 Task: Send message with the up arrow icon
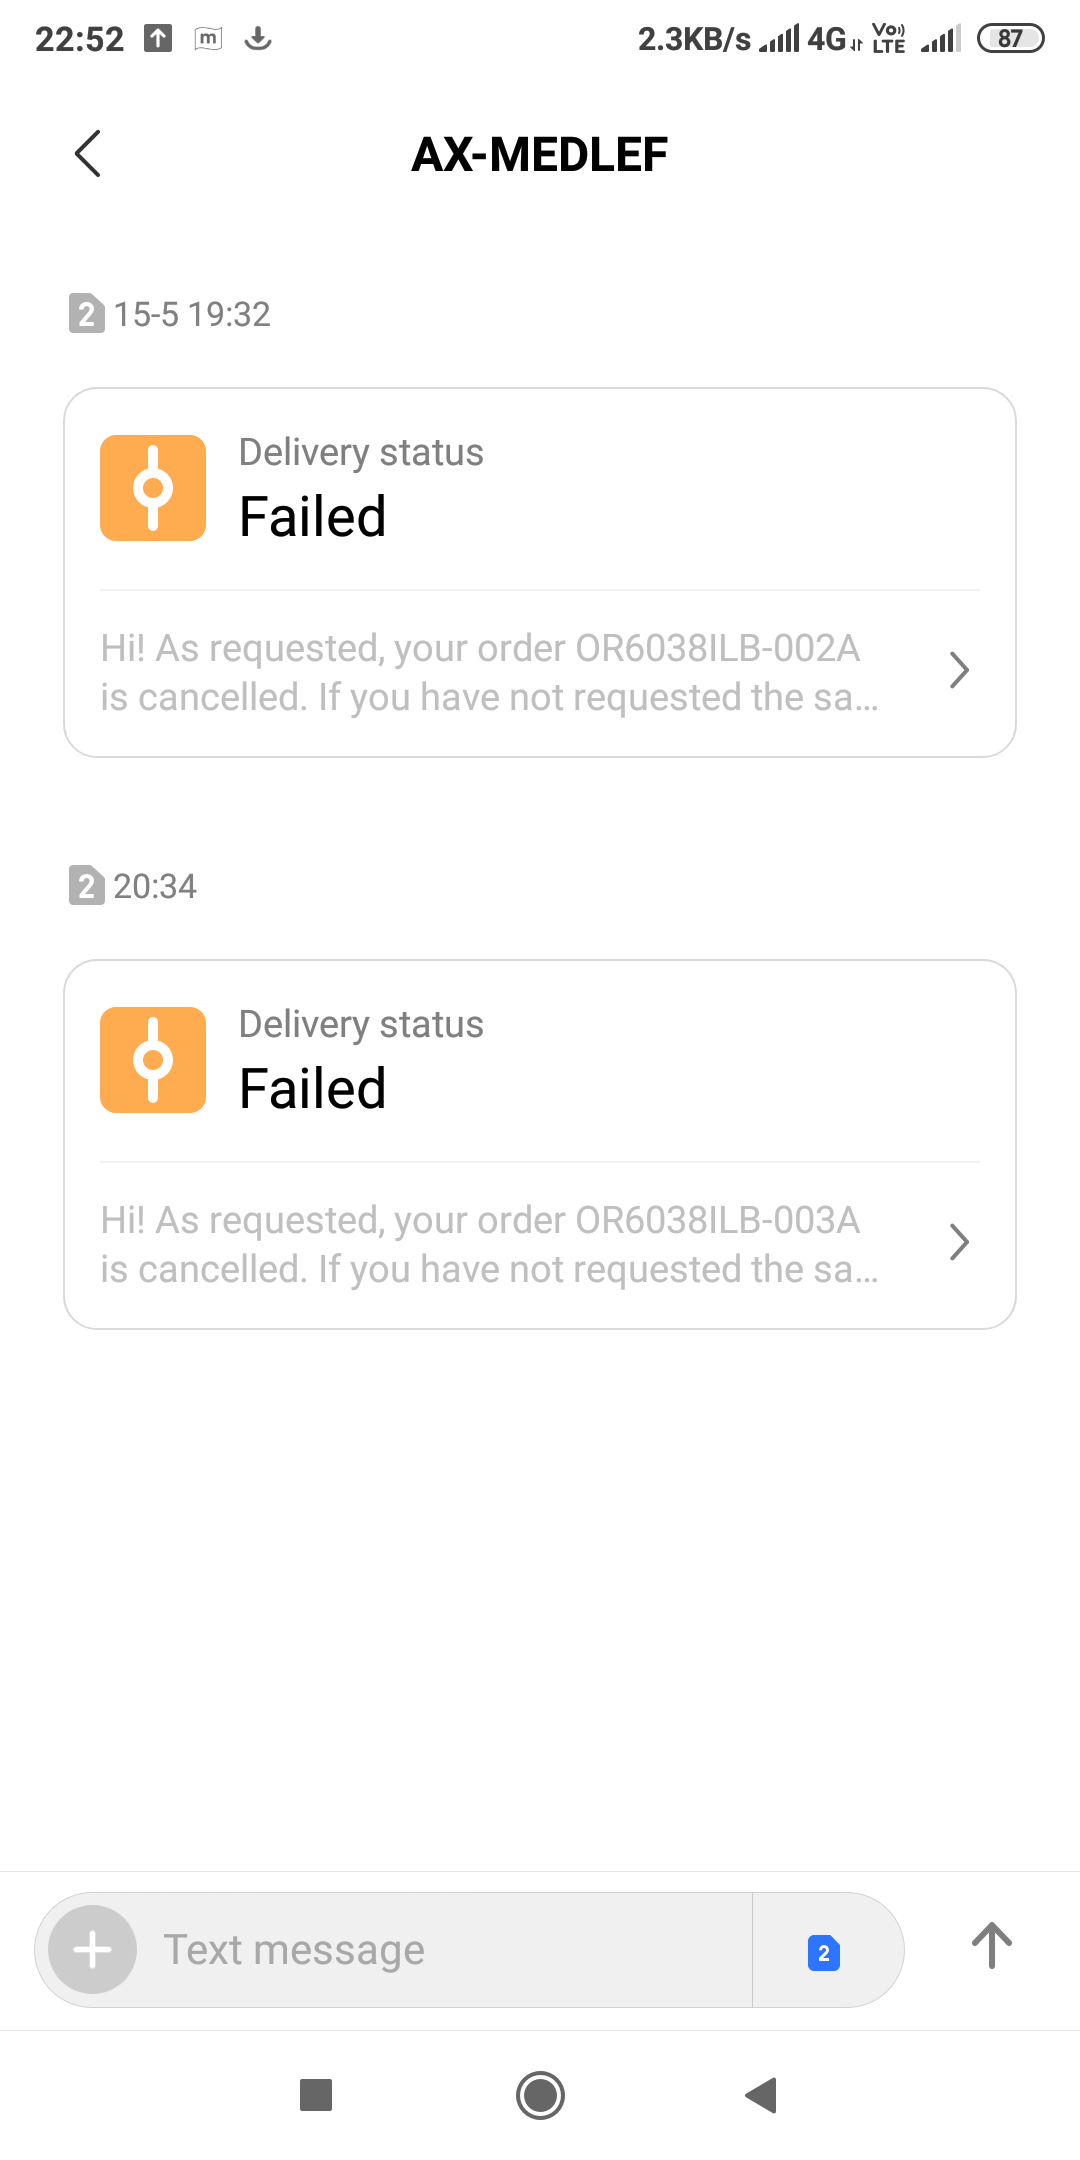point(992,1946)
